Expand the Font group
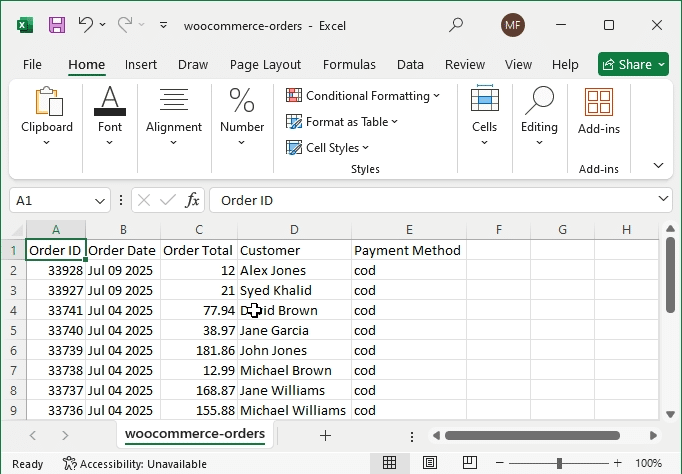682x474 pixels. [x=110, y=117]
